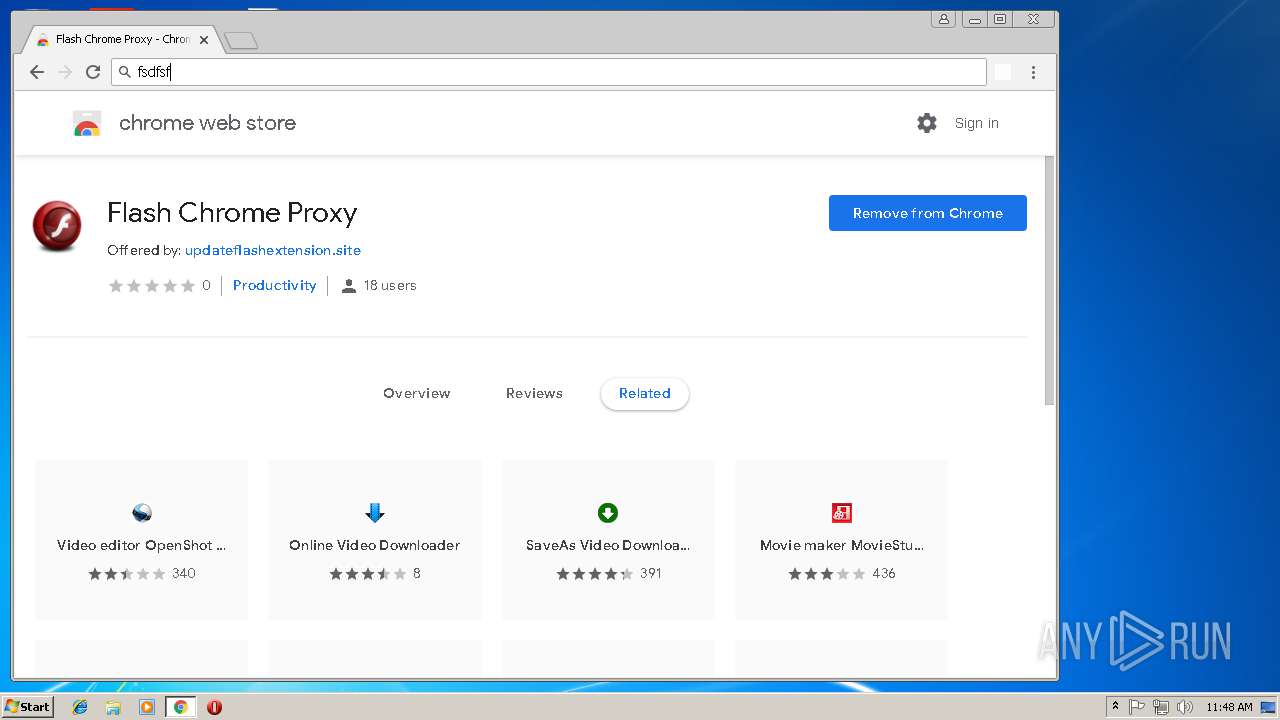Open updateflashextension.site link

point(273,250)
